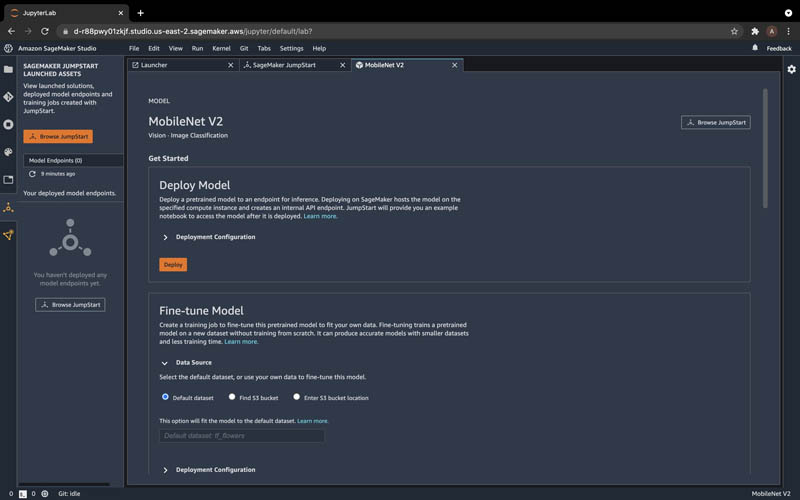Click the Amazon SageMaker Studio logo icon
Screen dimensions: 800x500
point(8,48)
